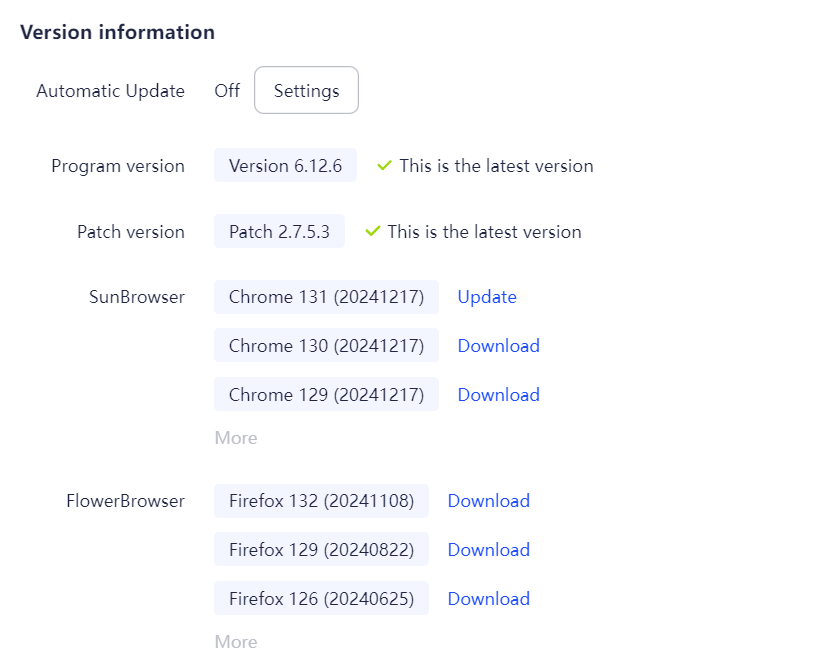Click the Off status for Automatic Update

tap(227, 90)
